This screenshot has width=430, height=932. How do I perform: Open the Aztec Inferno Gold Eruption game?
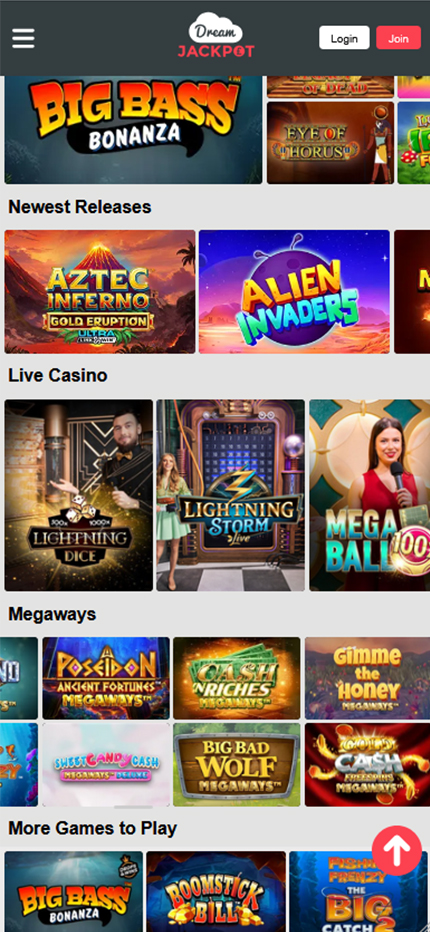pyautogui.click(x=100, y=292)
